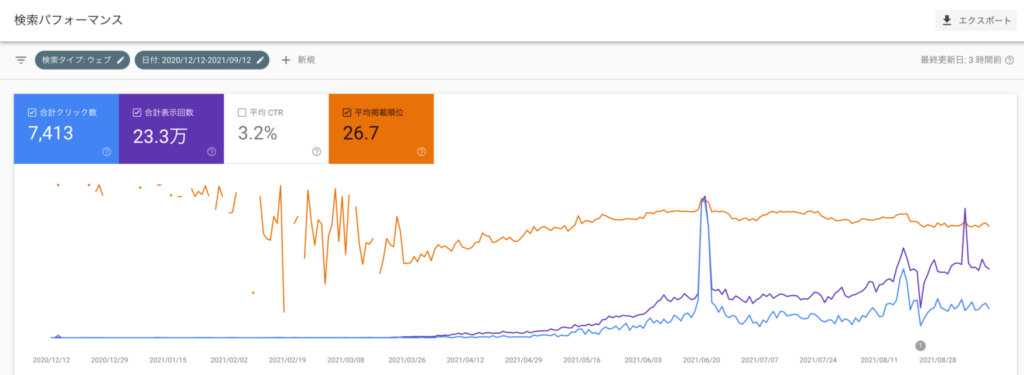This screenshot has width=1024, height=375.
Task: Click the export download arrow icon
Action: (x=947, y=21)
